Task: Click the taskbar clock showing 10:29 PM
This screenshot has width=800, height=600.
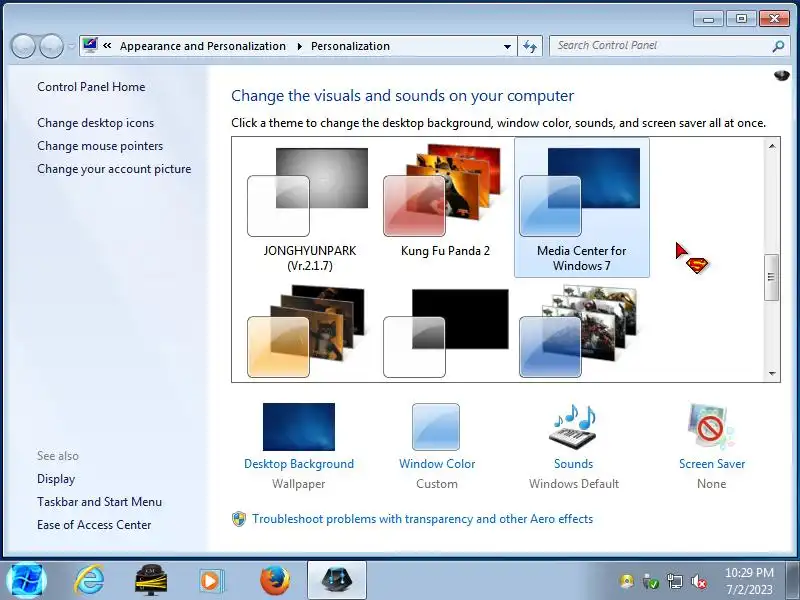Action: coord(749,581)
